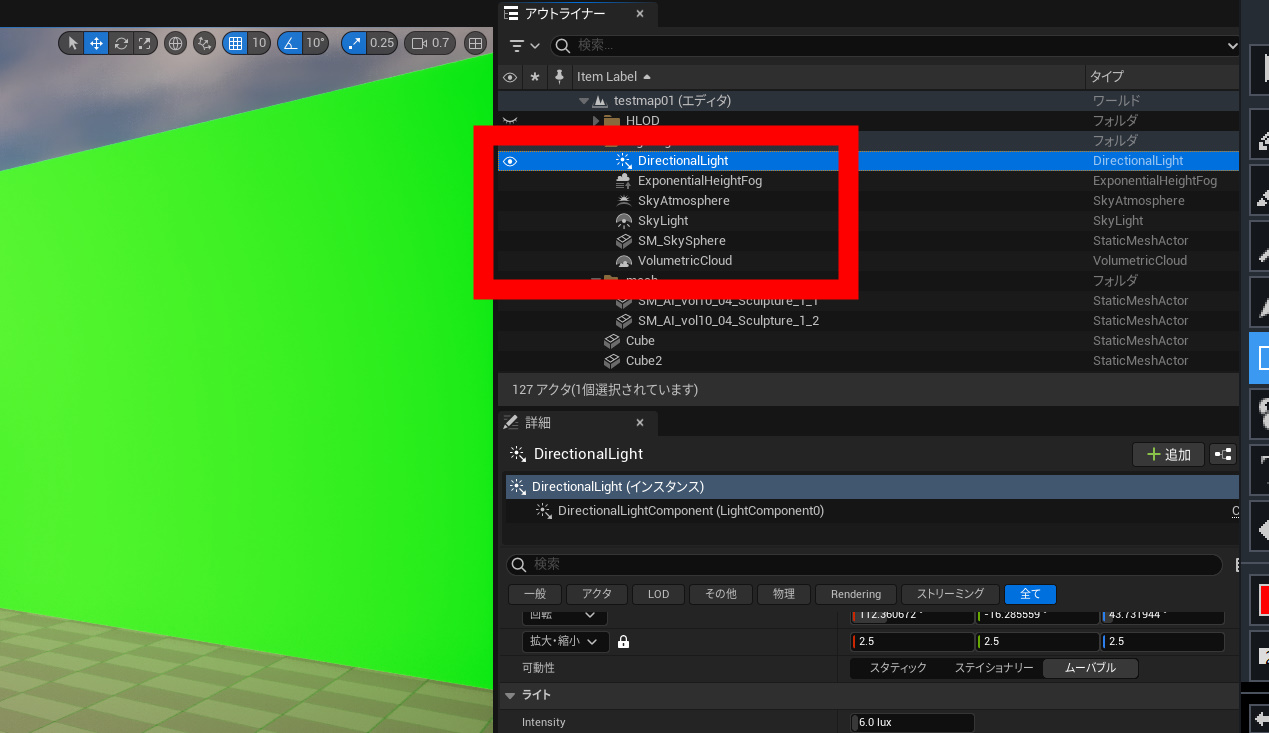
Task: Open camera speed setting showing 0.7
Action: [x=430, y=43]
